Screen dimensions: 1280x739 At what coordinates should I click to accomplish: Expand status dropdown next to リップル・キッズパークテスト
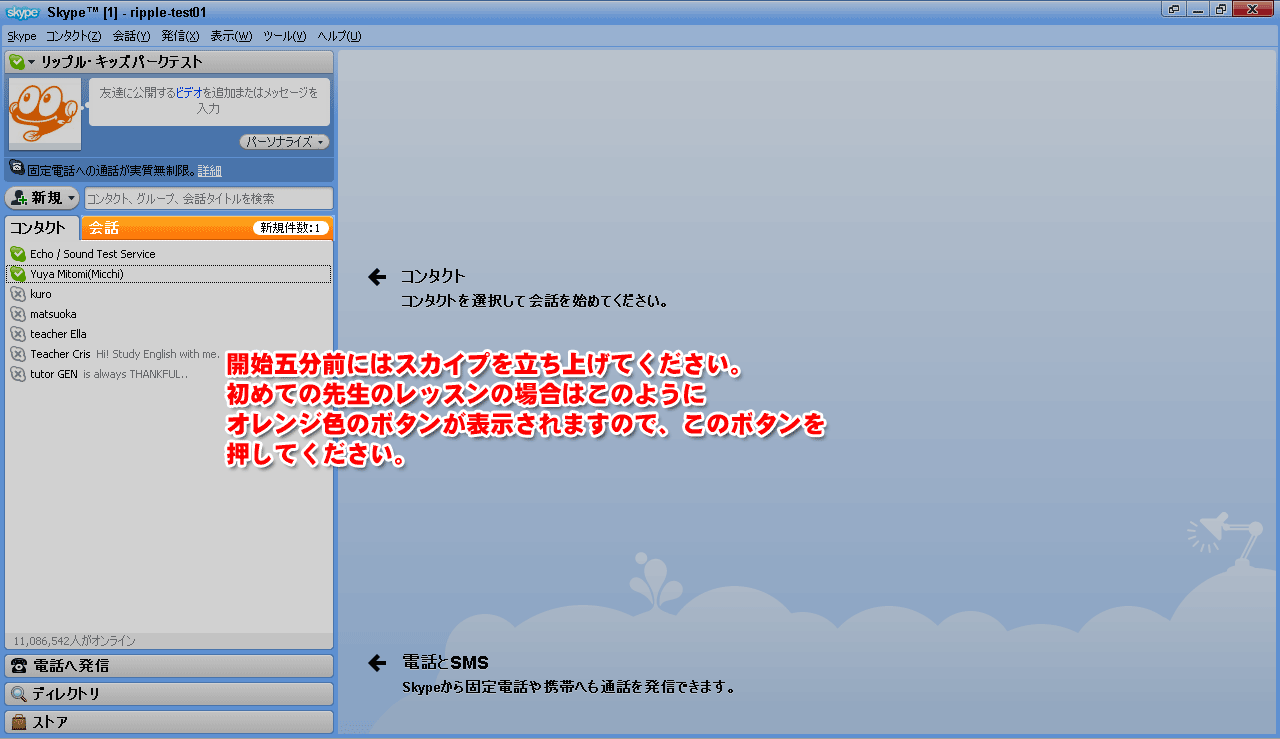pyautogui.click(x=31, y=62)
